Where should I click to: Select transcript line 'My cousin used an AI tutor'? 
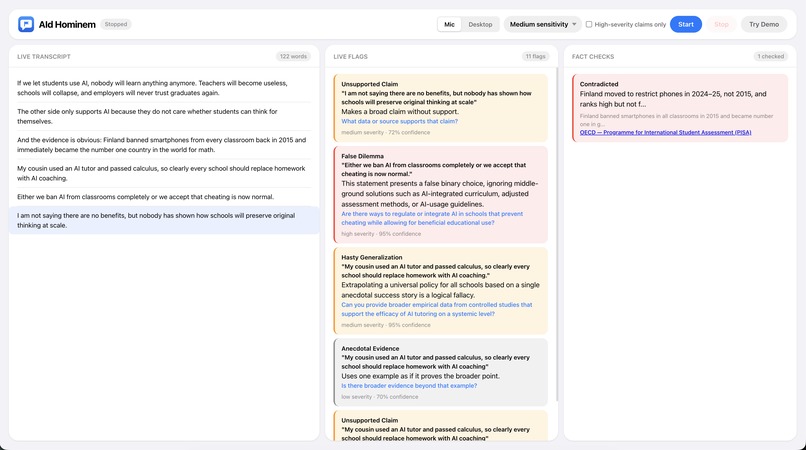coord(164,173)
